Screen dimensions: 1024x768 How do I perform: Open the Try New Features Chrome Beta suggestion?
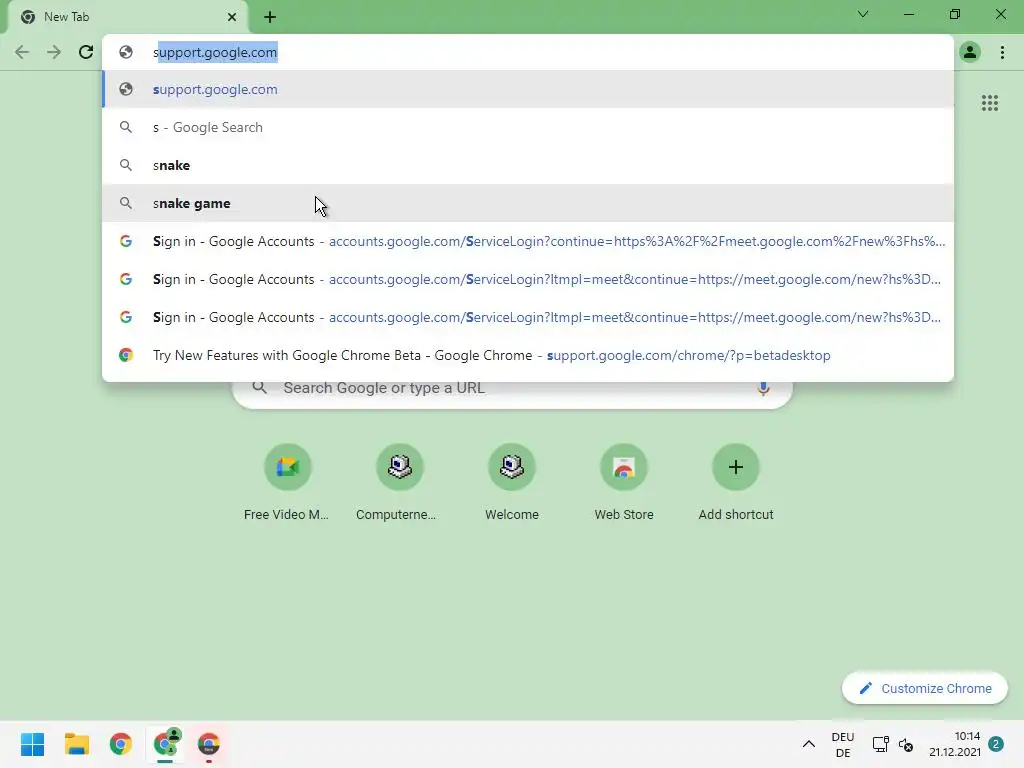(x=528, y=355)
